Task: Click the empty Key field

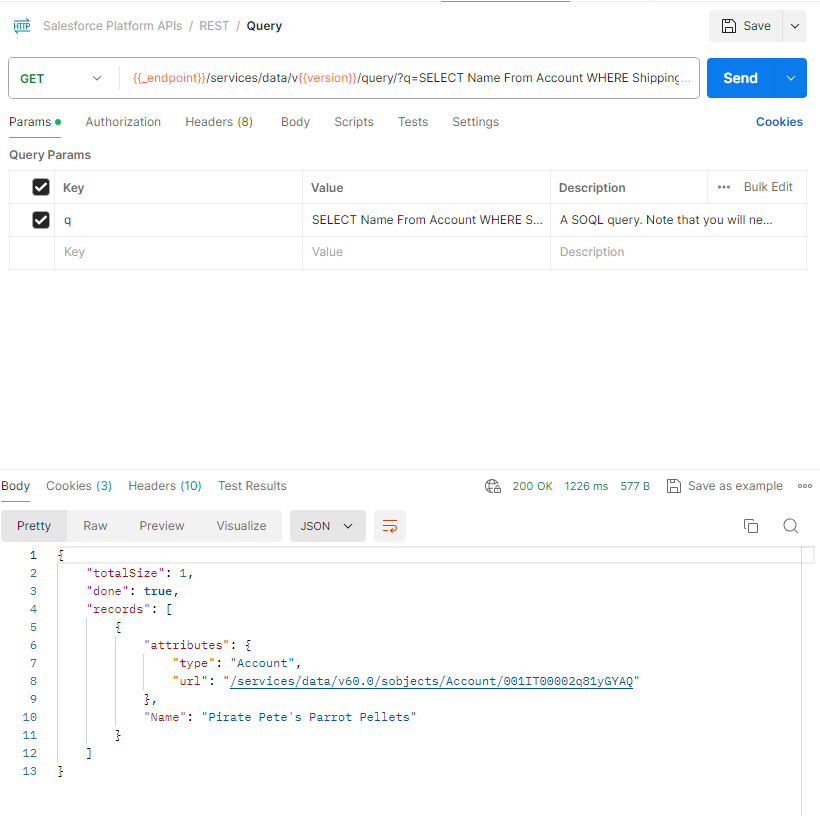Action: point(178,252)
